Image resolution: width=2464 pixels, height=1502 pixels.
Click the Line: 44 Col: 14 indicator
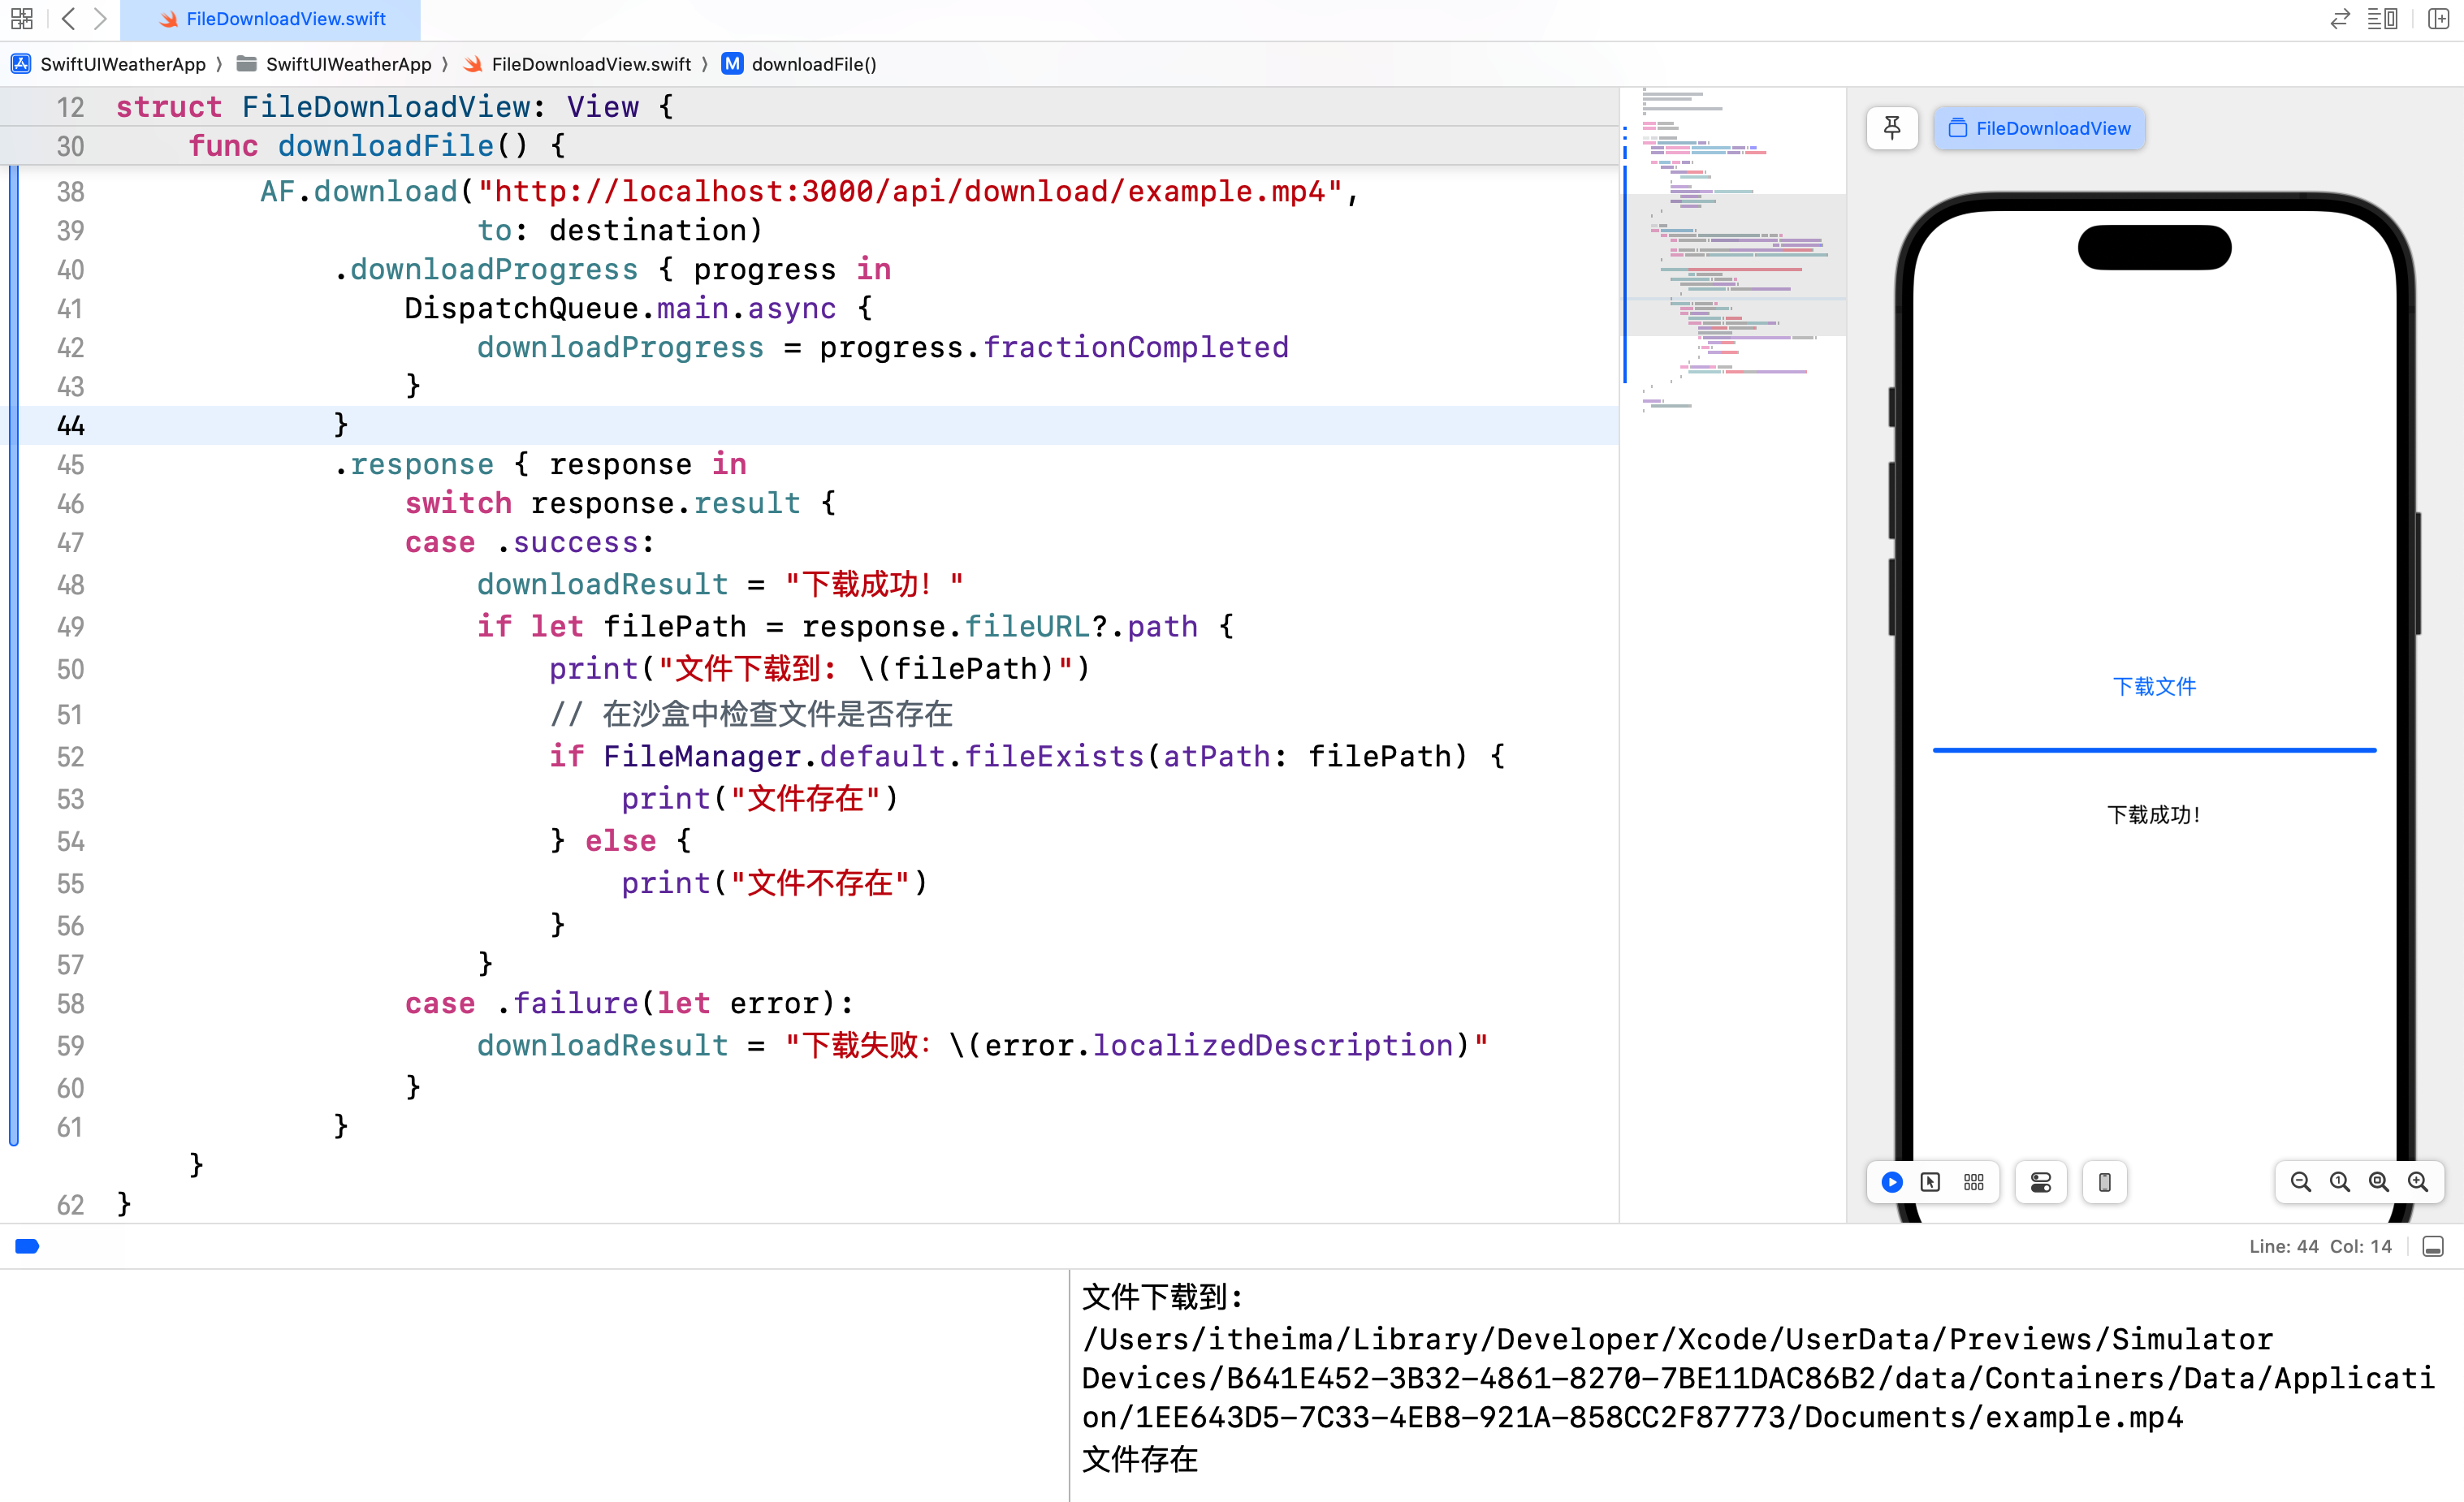2320,1246
